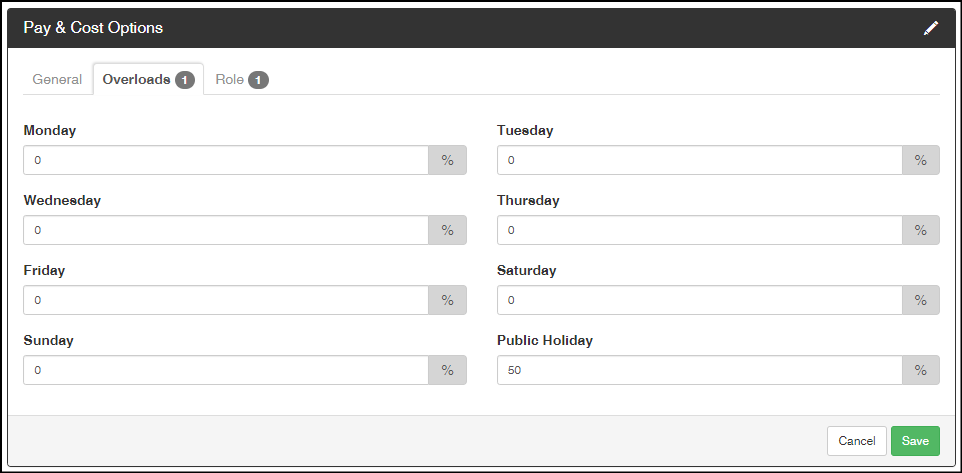This screenshot has height=473, width=962.
Task: Click the Tuesday percentage input field
Action: point(699,160)
